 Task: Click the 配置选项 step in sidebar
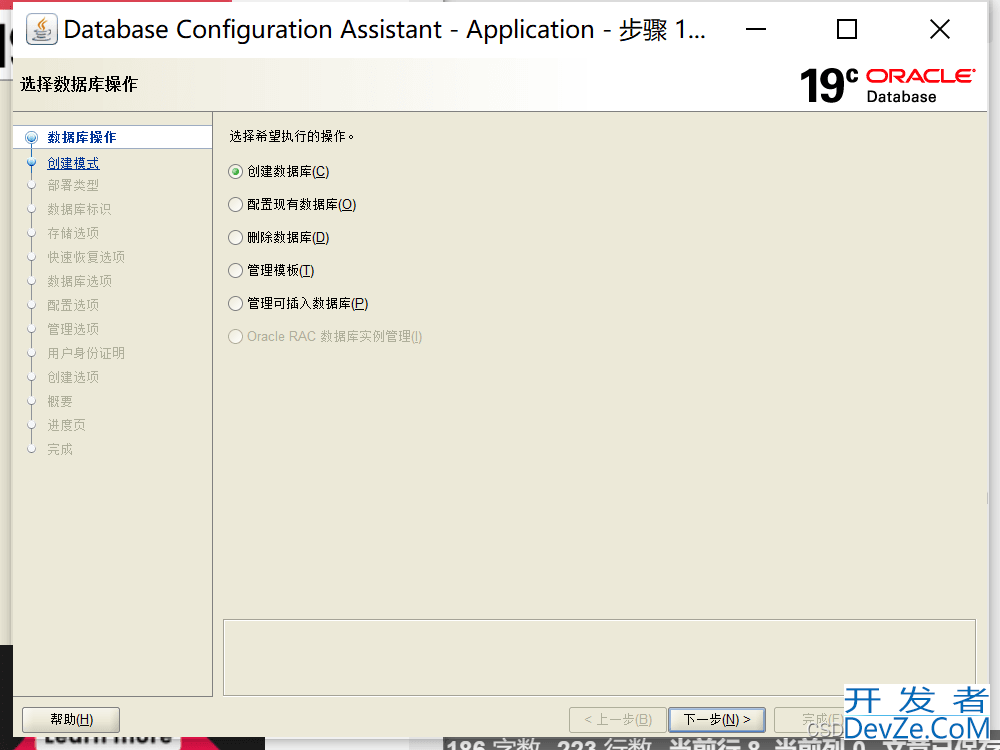(73, 305)
